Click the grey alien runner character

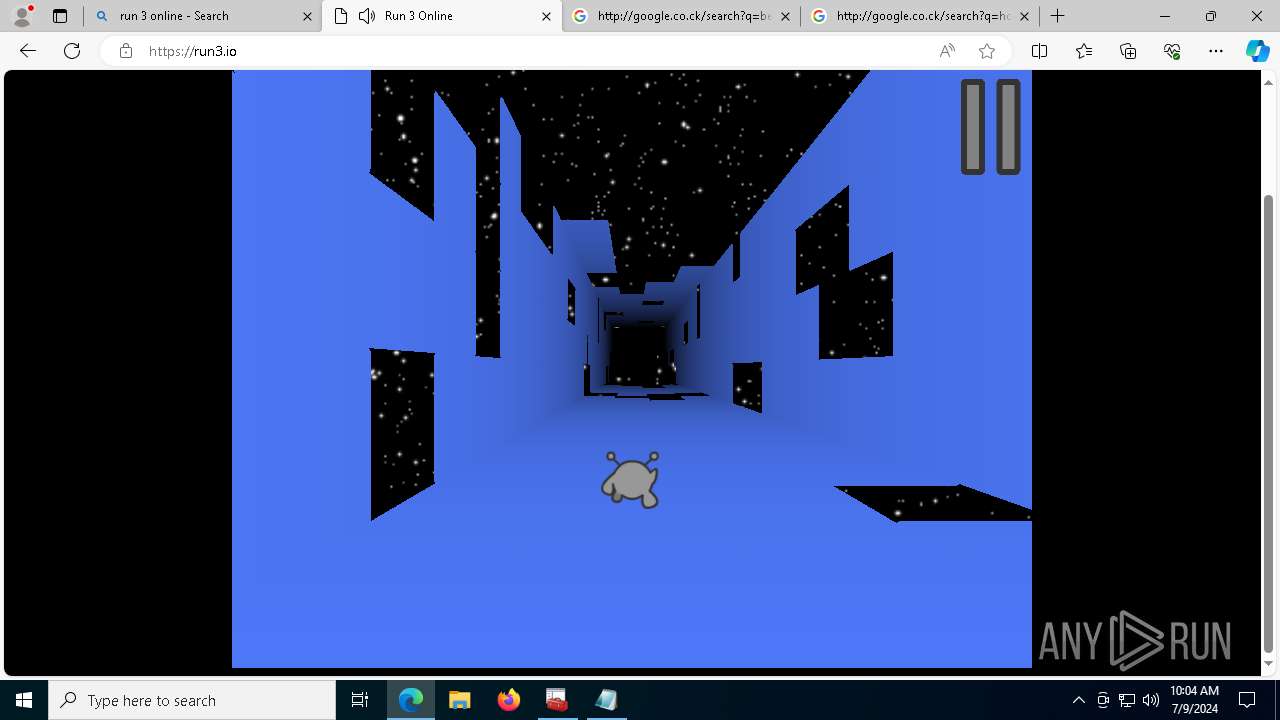tap(631, 480)
